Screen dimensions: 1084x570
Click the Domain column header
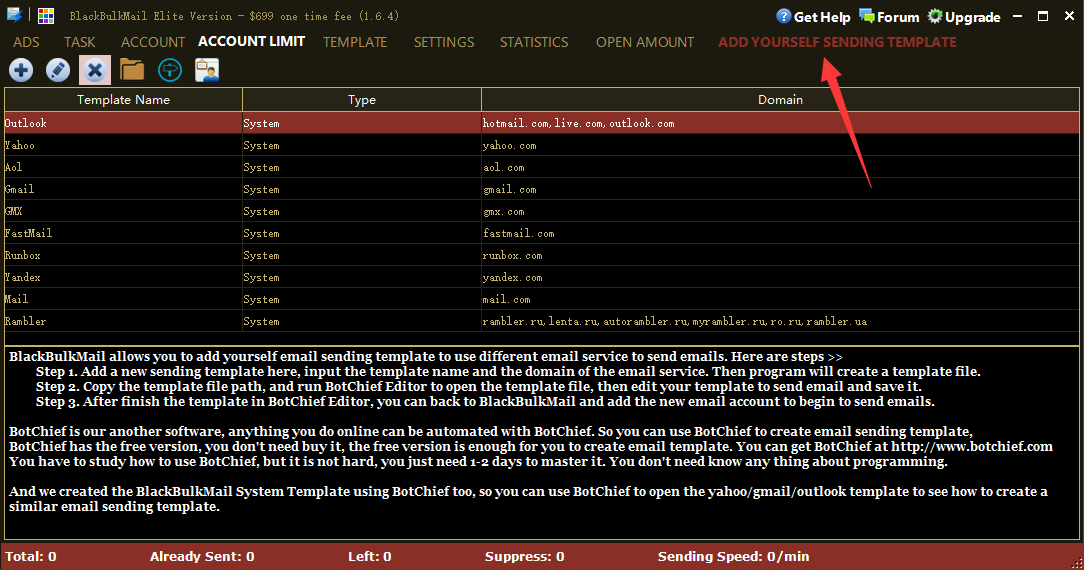point(780,99)
